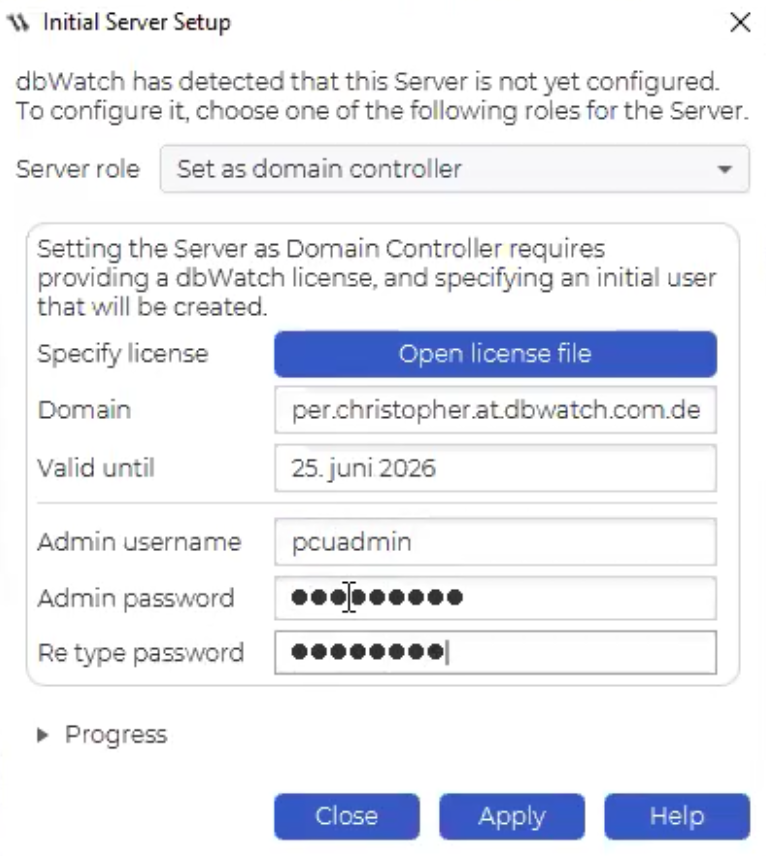Open Help for server setup
Image resolution: width=766 pixels, height=856 pixels.
click(677, 816)
